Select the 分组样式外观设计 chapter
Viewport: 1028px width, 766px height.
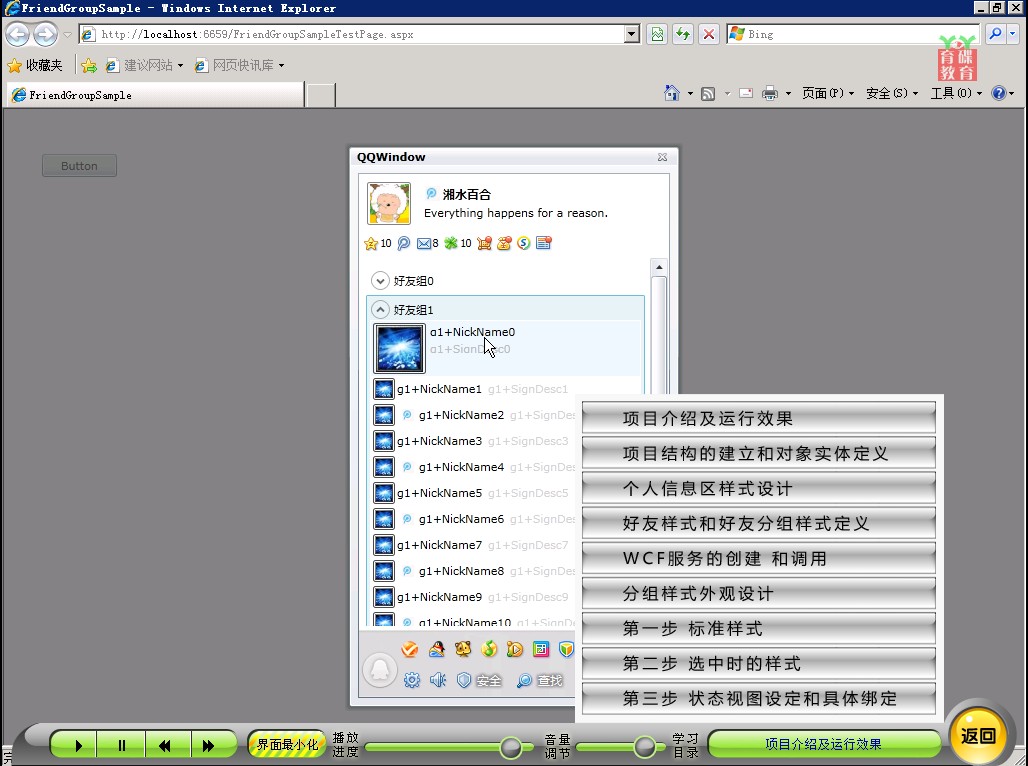point(759,594)
